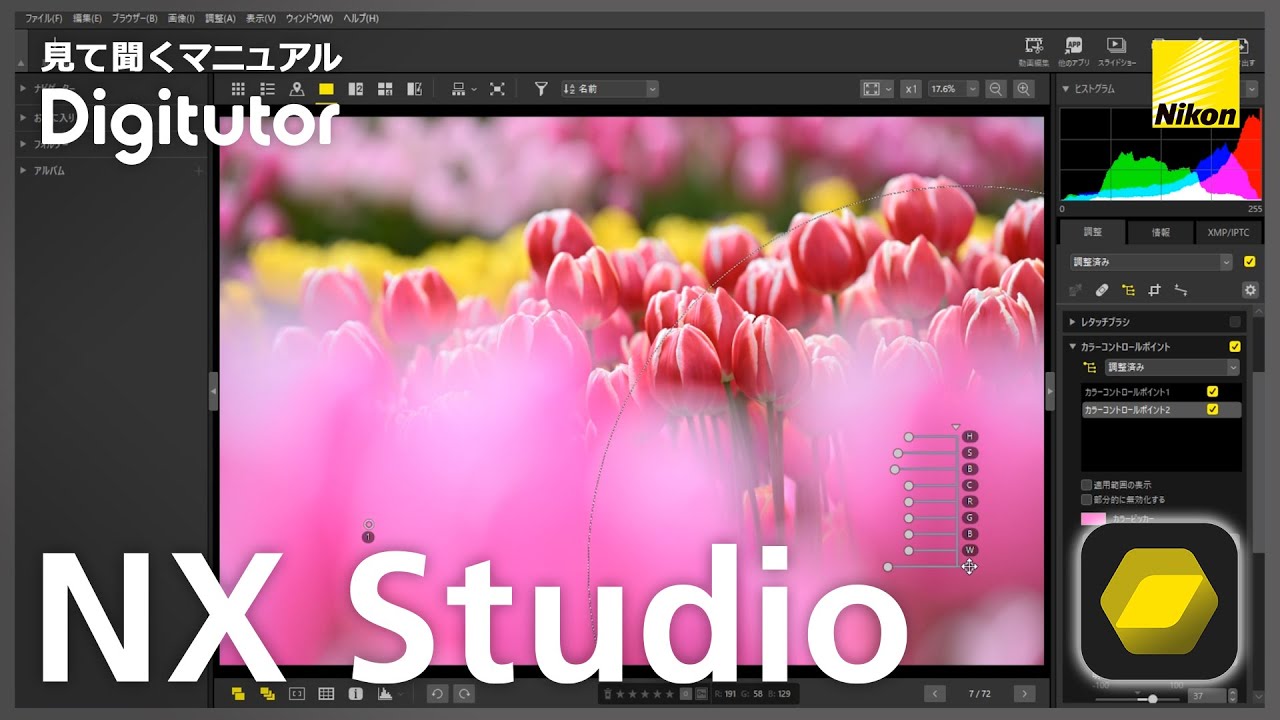1280x720 pixels.
Task: Enable 部分的に無効化する checkbox
Action: coord(1086,499)
